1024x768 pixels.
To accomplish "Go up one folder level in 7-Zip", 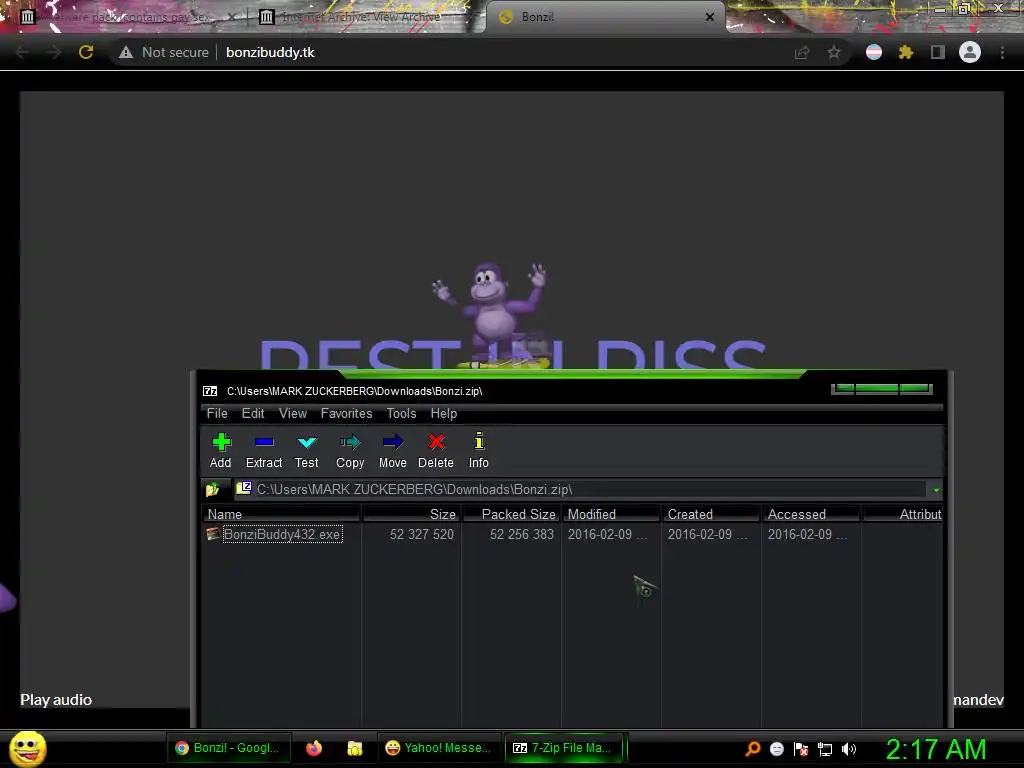I will (x=213, y=489).
